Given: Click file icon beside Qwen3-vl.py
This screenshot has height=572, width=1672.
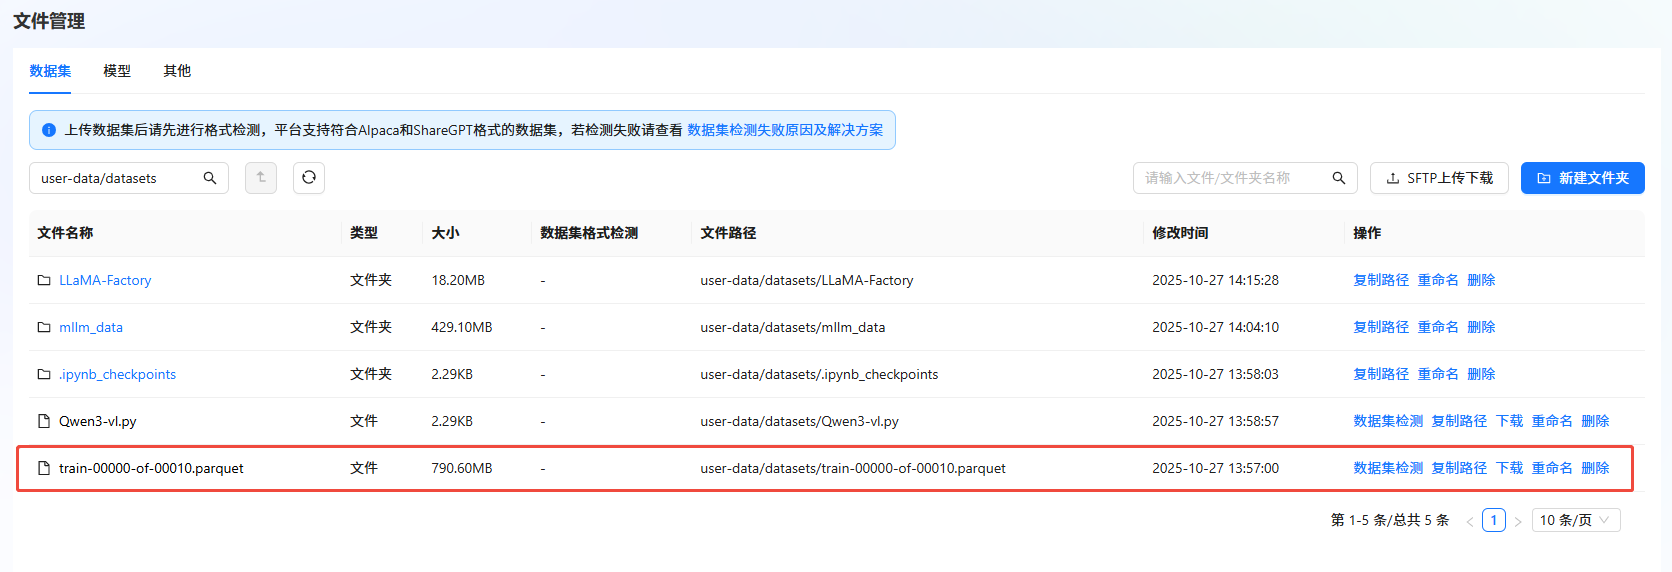Looking at the screenshot, I should tap(44, 421).
